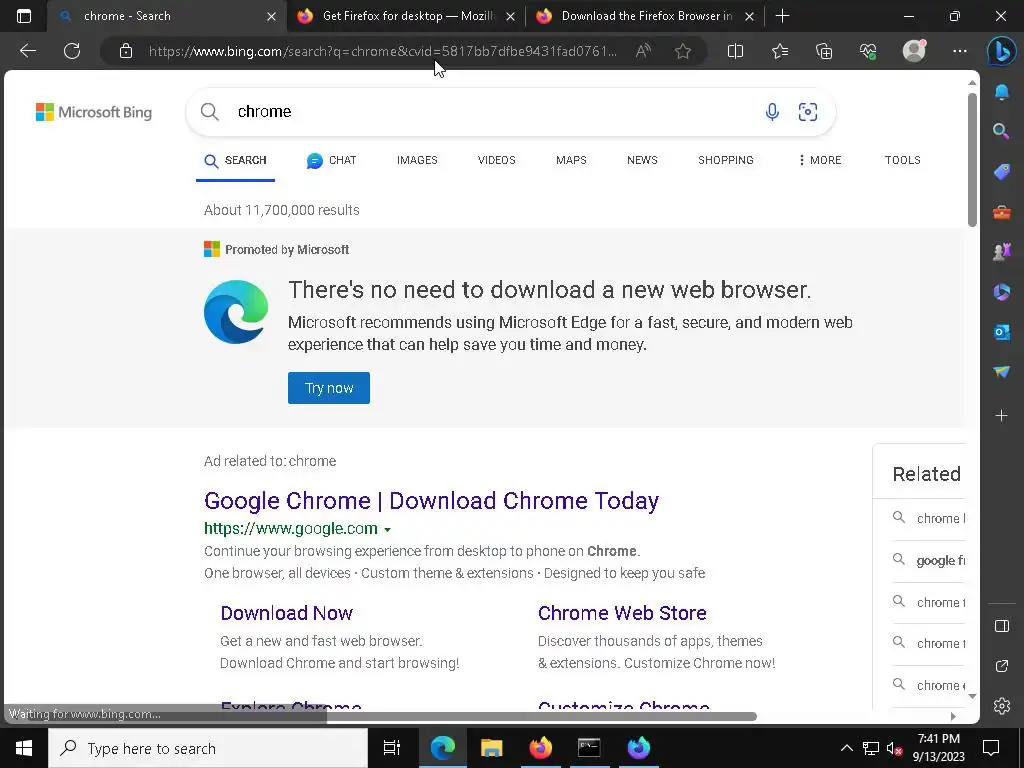Open the terminal window from taskbar
Screen dimensions: 1024x768
point(589,748)
